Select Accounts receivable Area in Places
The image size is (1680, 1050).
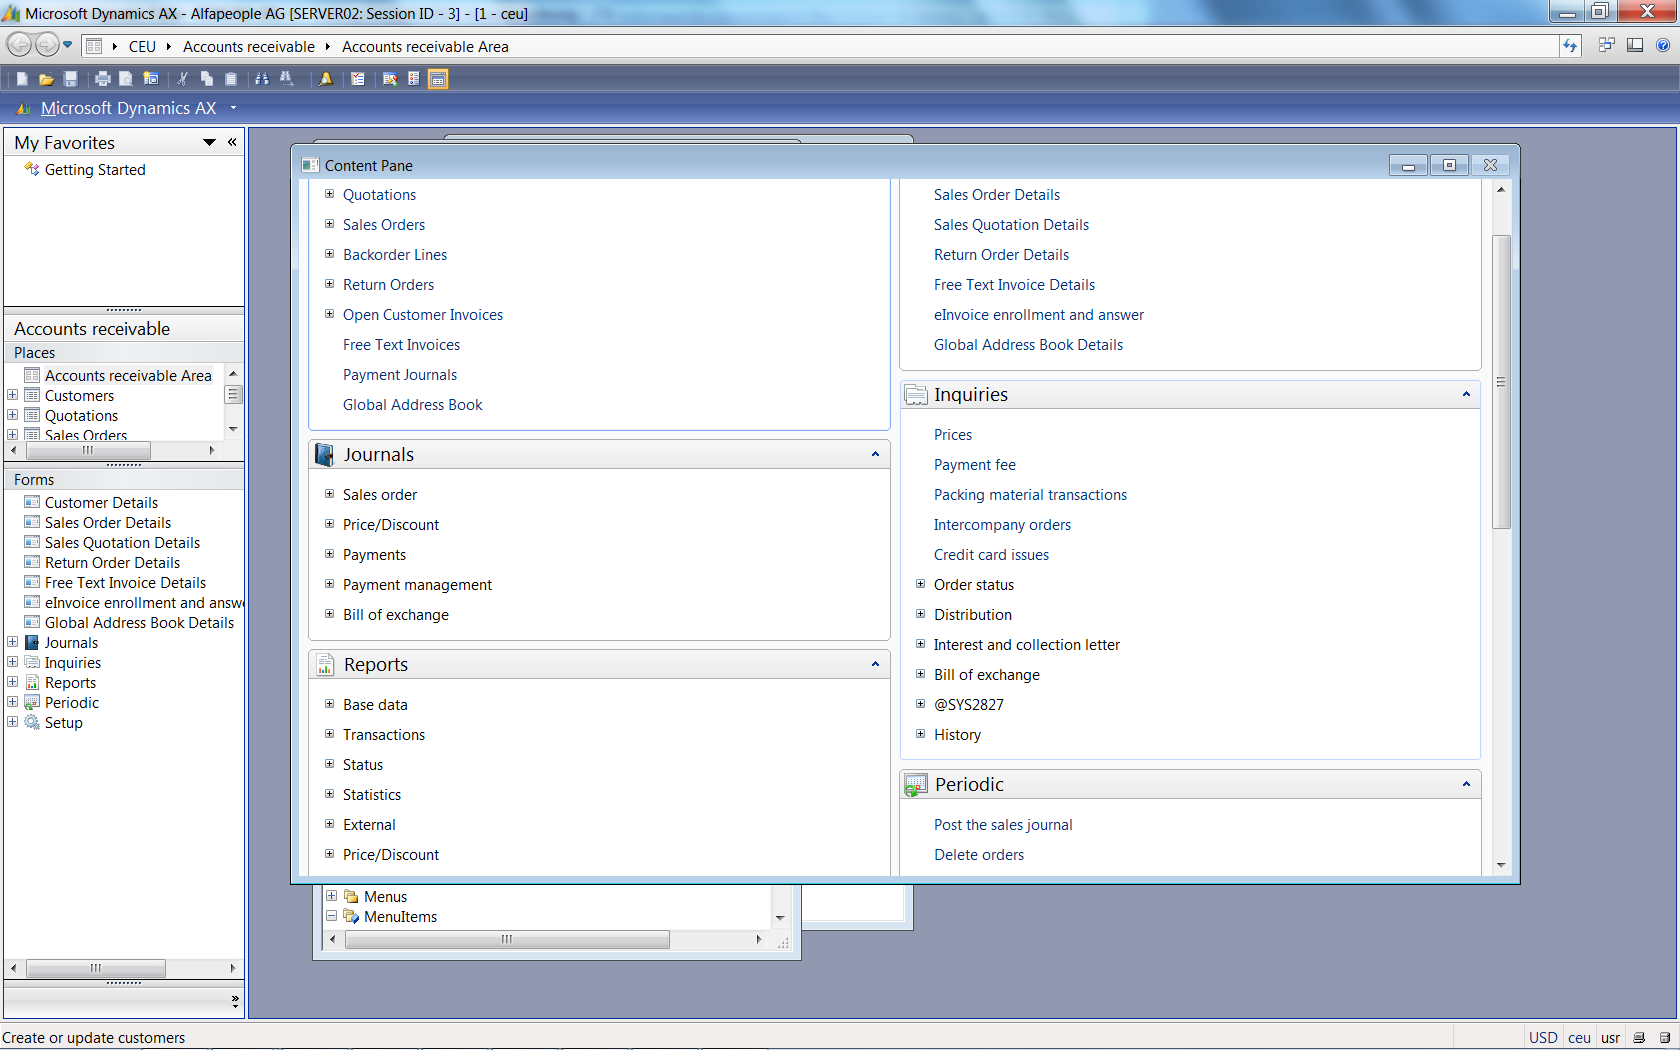click(x=128, y=376)
